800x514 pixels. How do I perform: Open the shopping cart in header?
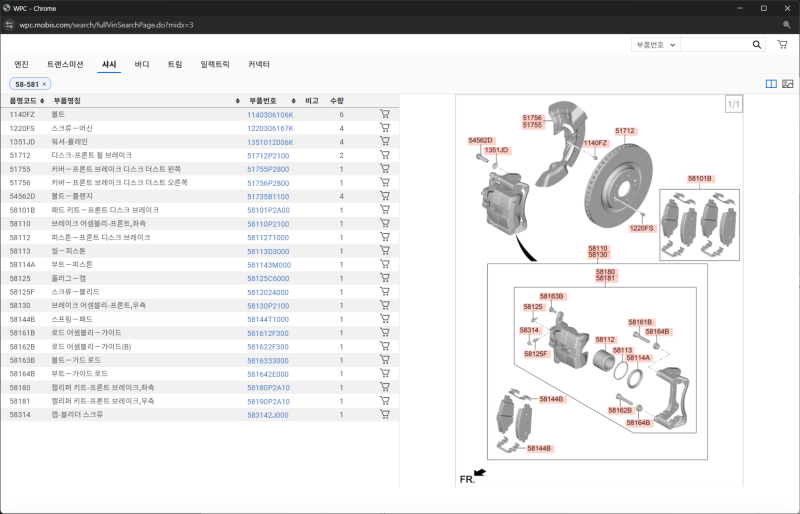pos(782,44)
